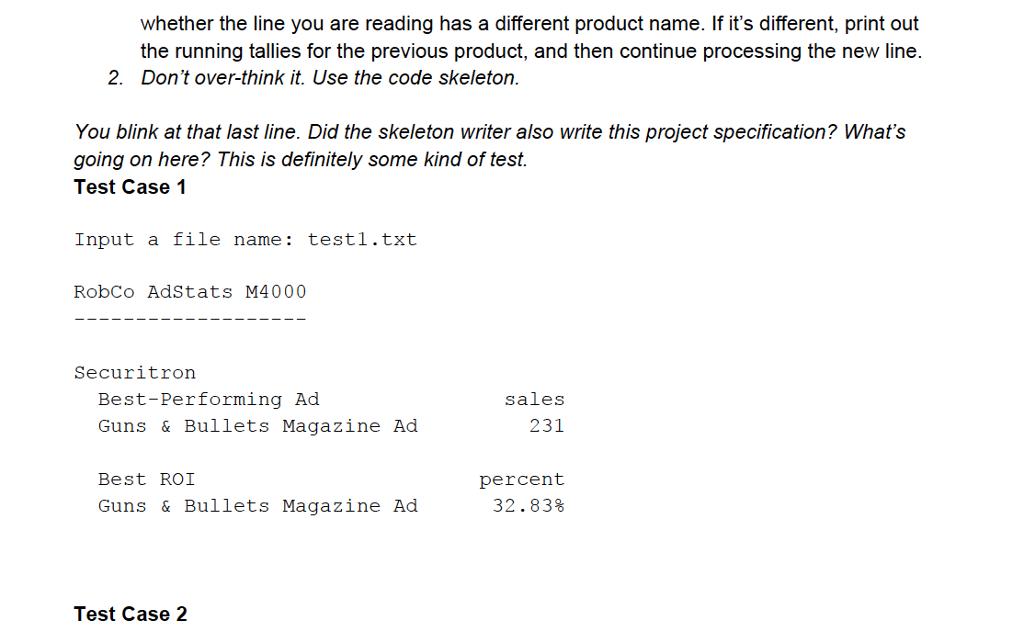
Task: Click the Test Case 1 heading
Action: [x=130, y=187]
